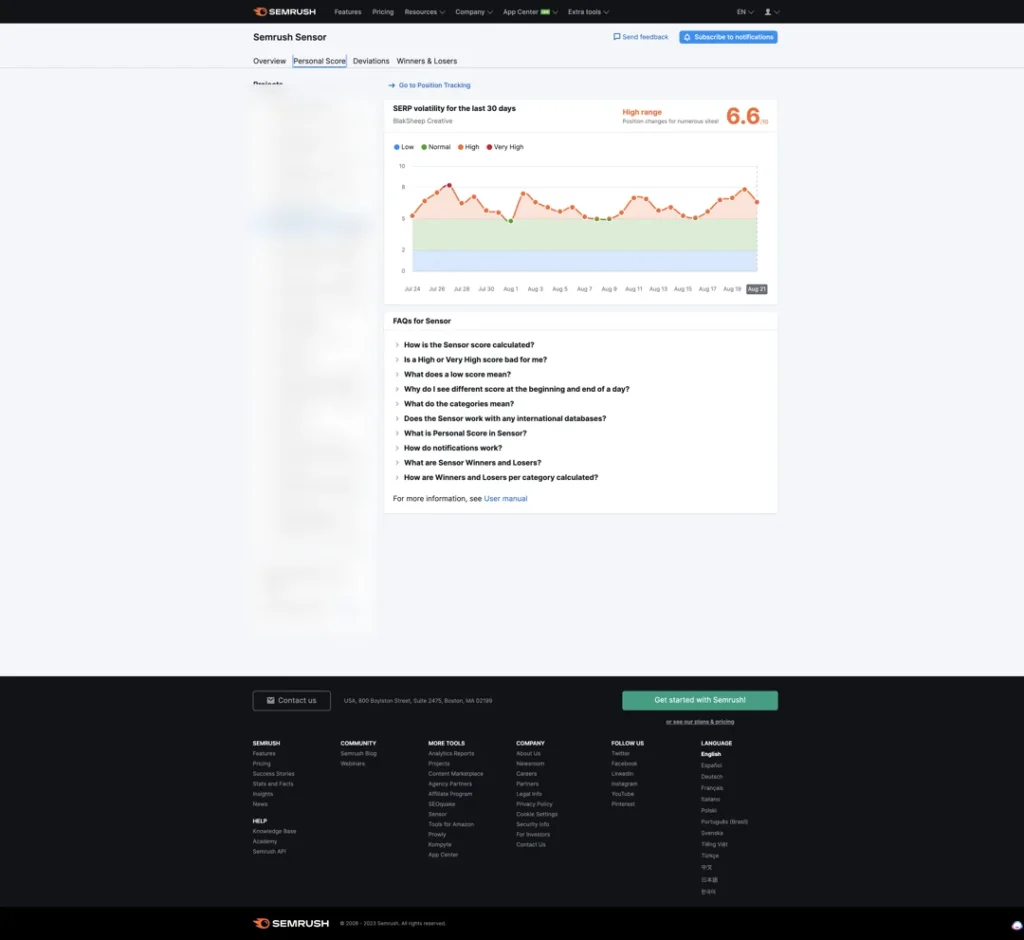Select Deutsch in the footer language list
Viewport: 1024px width, 940px height.
tap(712, 777)
